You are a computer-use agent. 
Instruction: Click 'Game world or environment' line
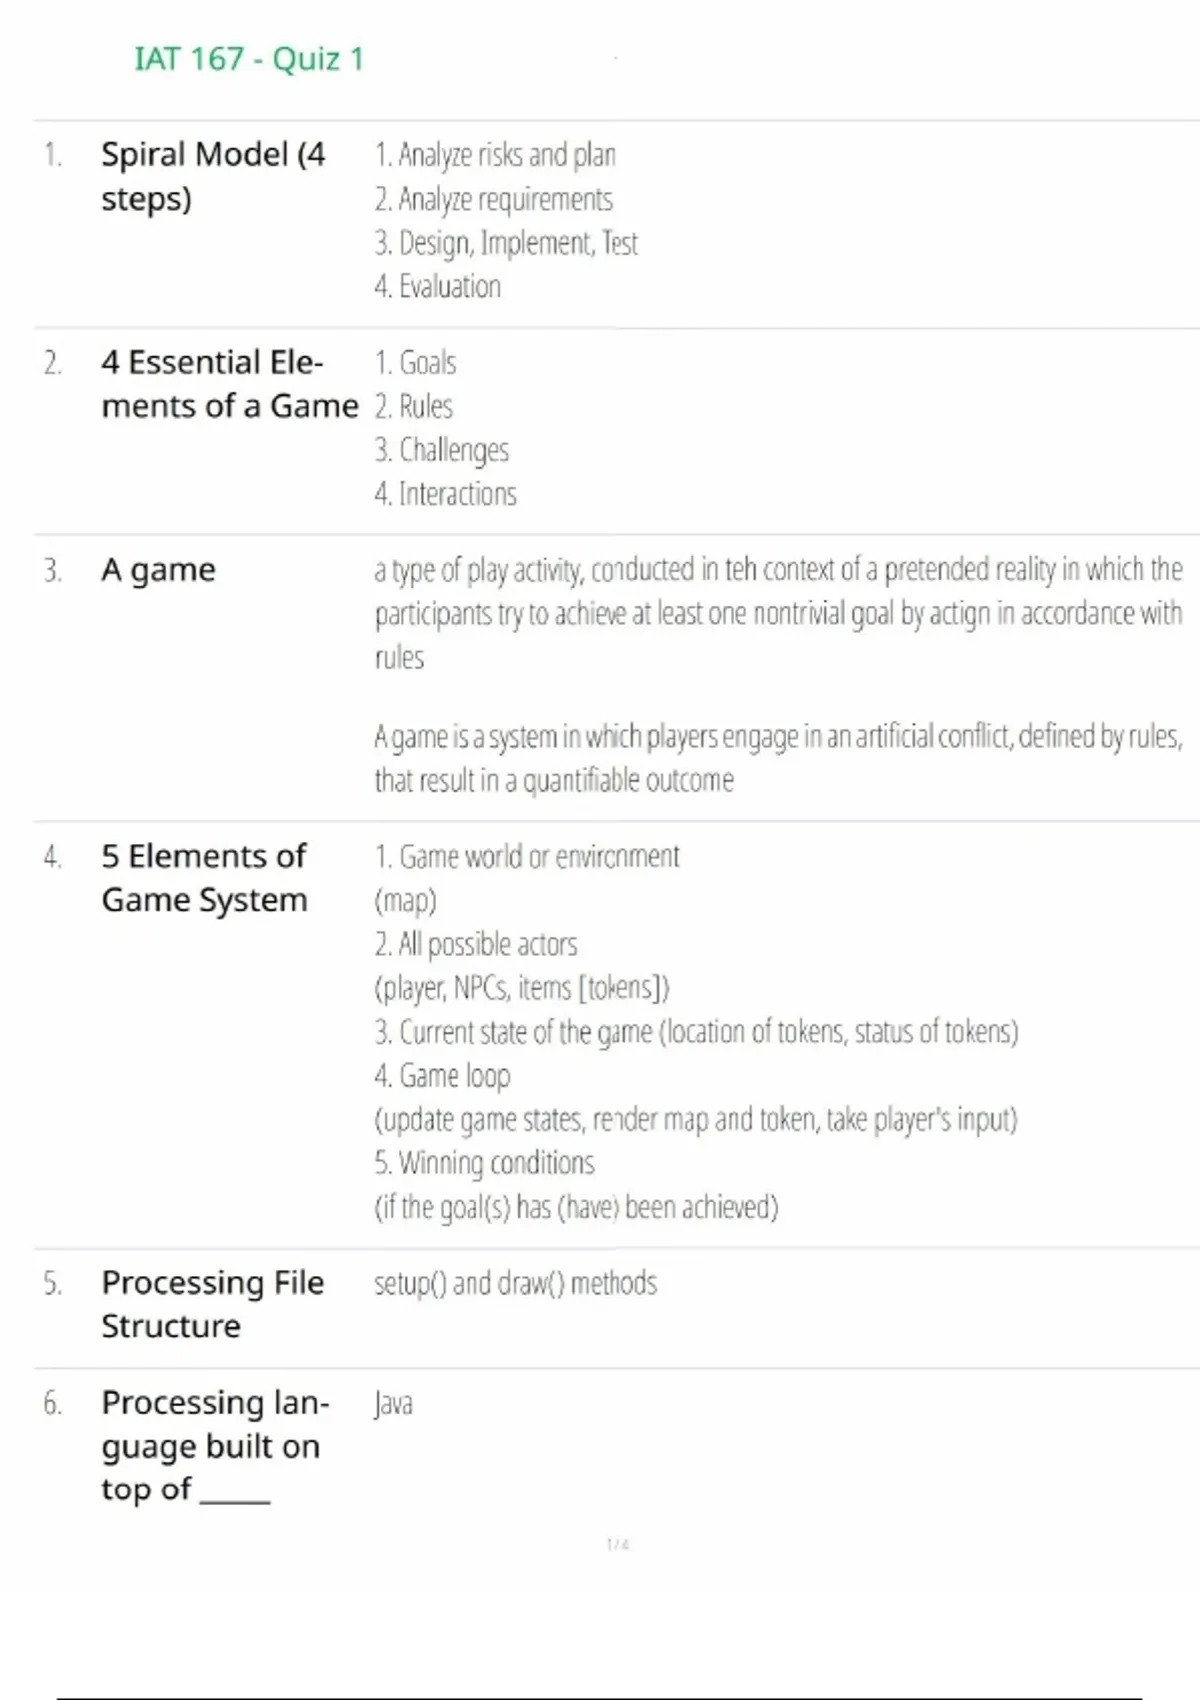point(527,857)
